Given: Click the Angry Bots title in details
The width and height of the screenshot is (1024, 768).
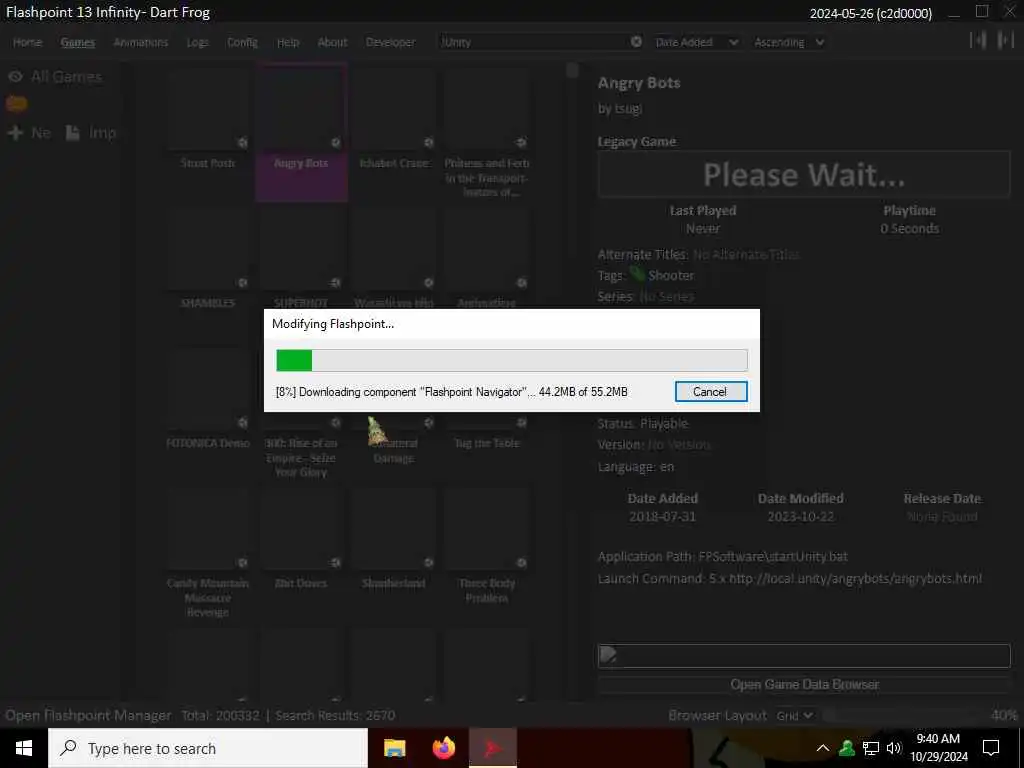Looking at the screenshot, I should 639,83.
